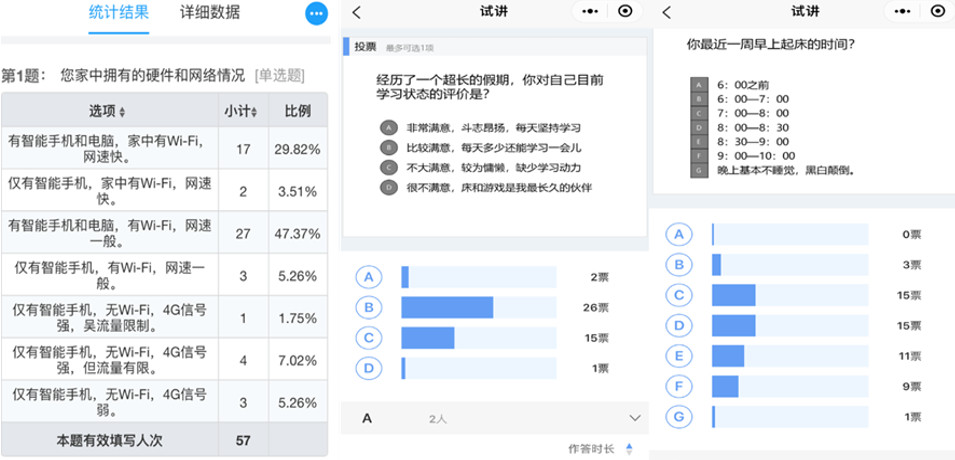Select option A 非常满意 in the poll
Screen dimensions: 955x460
pyautogui.click(x=386, y=128)
